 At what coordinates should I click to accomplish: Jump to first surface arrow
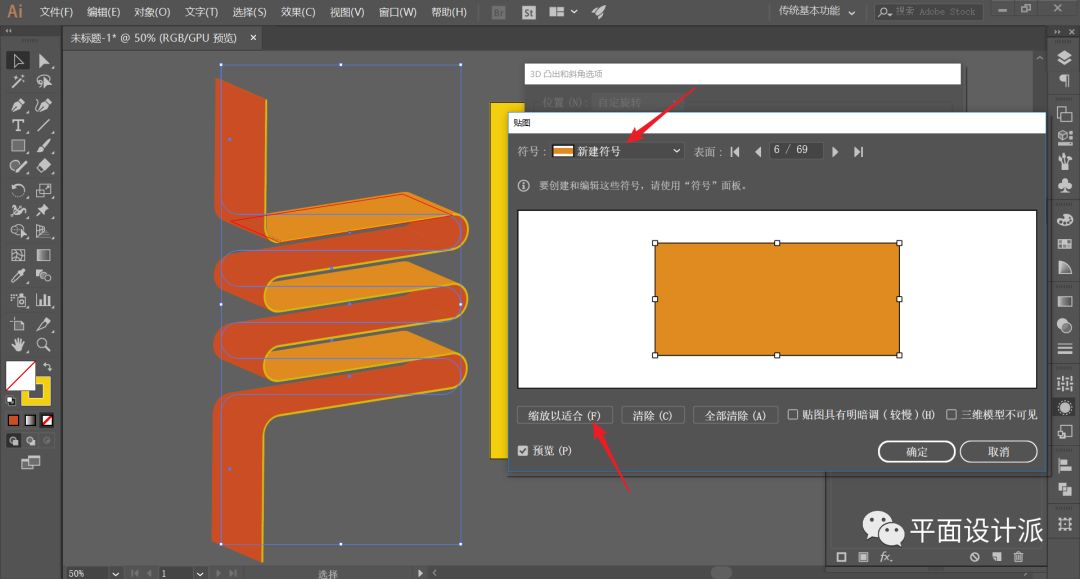[735, 151]
